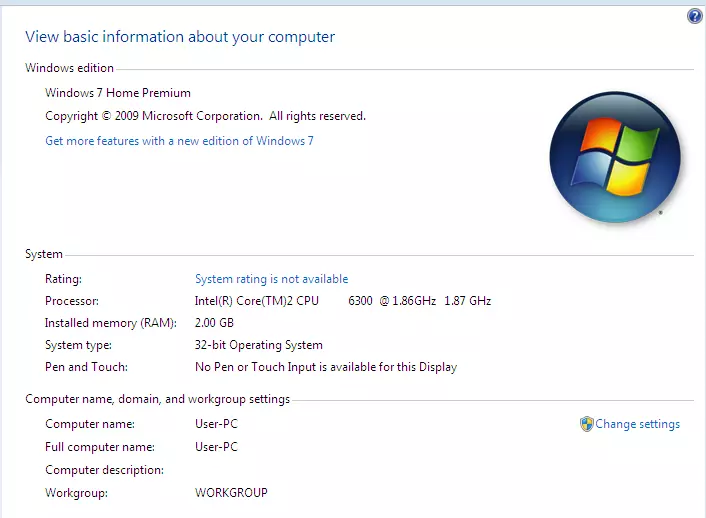The height and width of the screenshot is (518, 706).
Task: Click the Windows 7 logo orb
Action: click(x=615, y=157)
